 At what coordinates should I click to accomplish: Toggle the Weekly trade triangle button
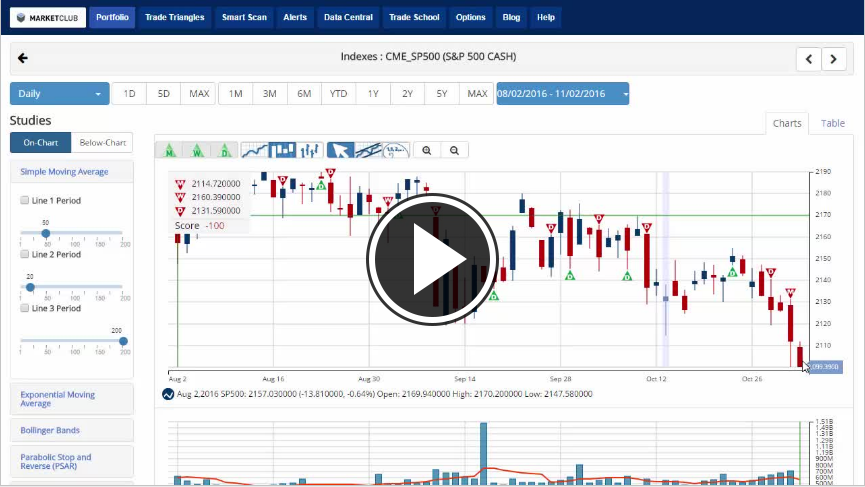point(197,150)
